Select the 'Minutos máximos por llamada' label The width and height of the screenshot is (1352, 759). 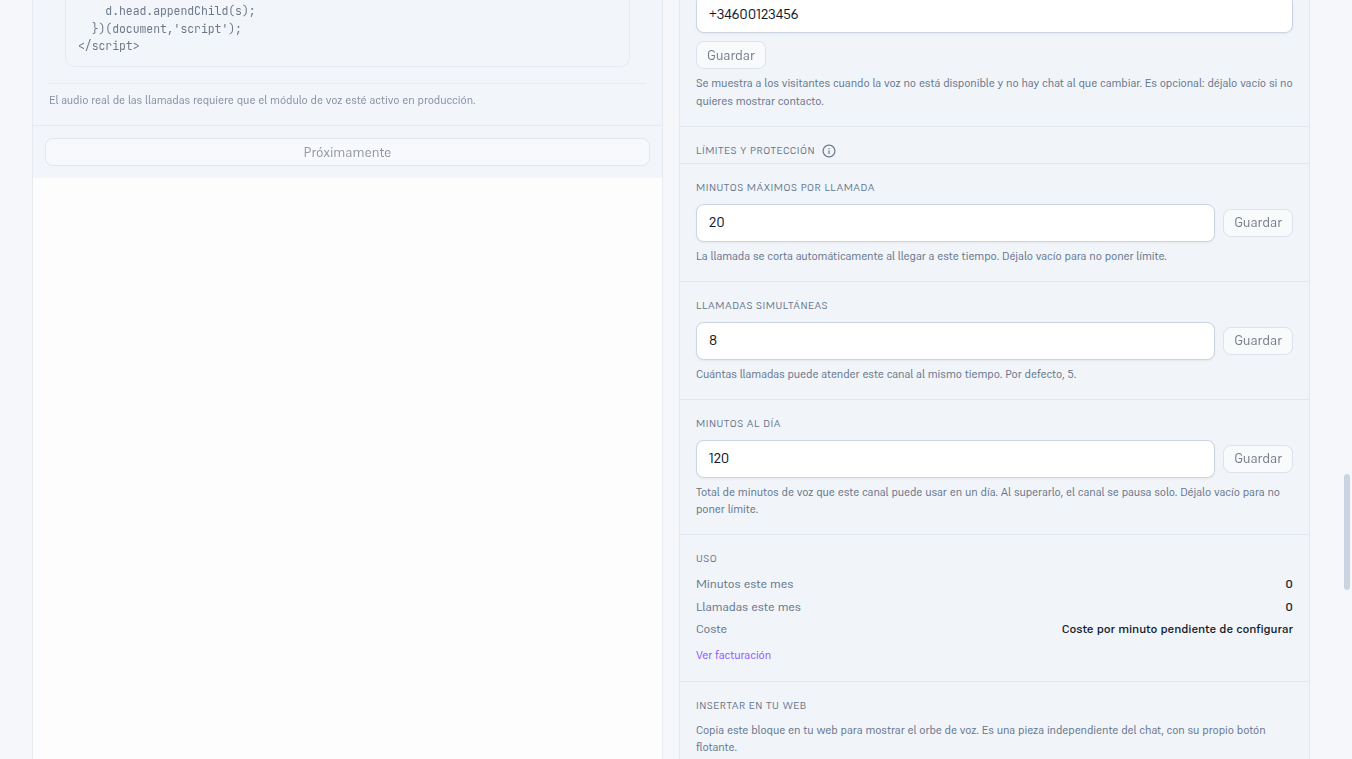pos(785,187)
